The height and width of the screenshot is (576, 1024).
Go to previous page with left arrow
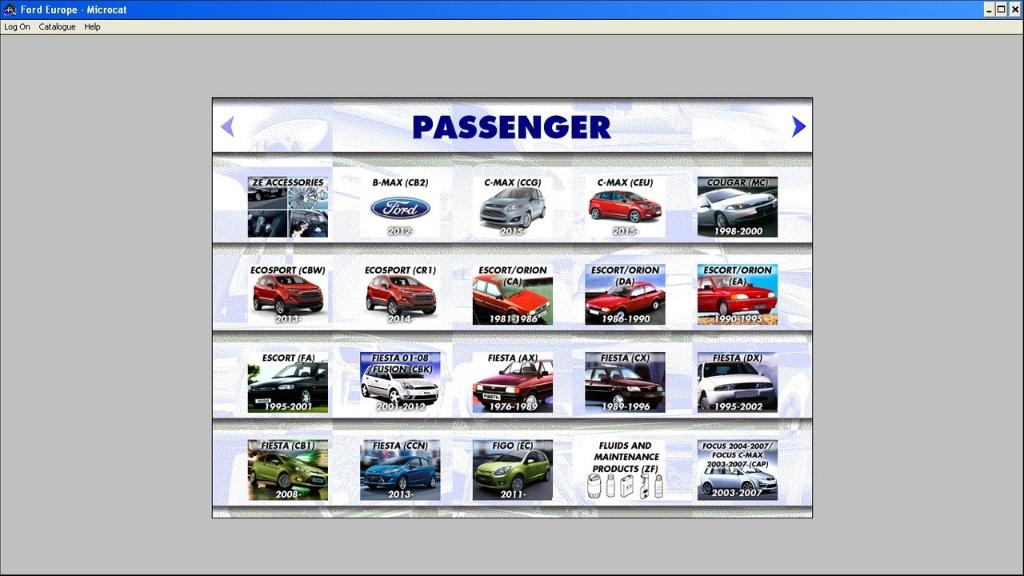coord(227,127)
